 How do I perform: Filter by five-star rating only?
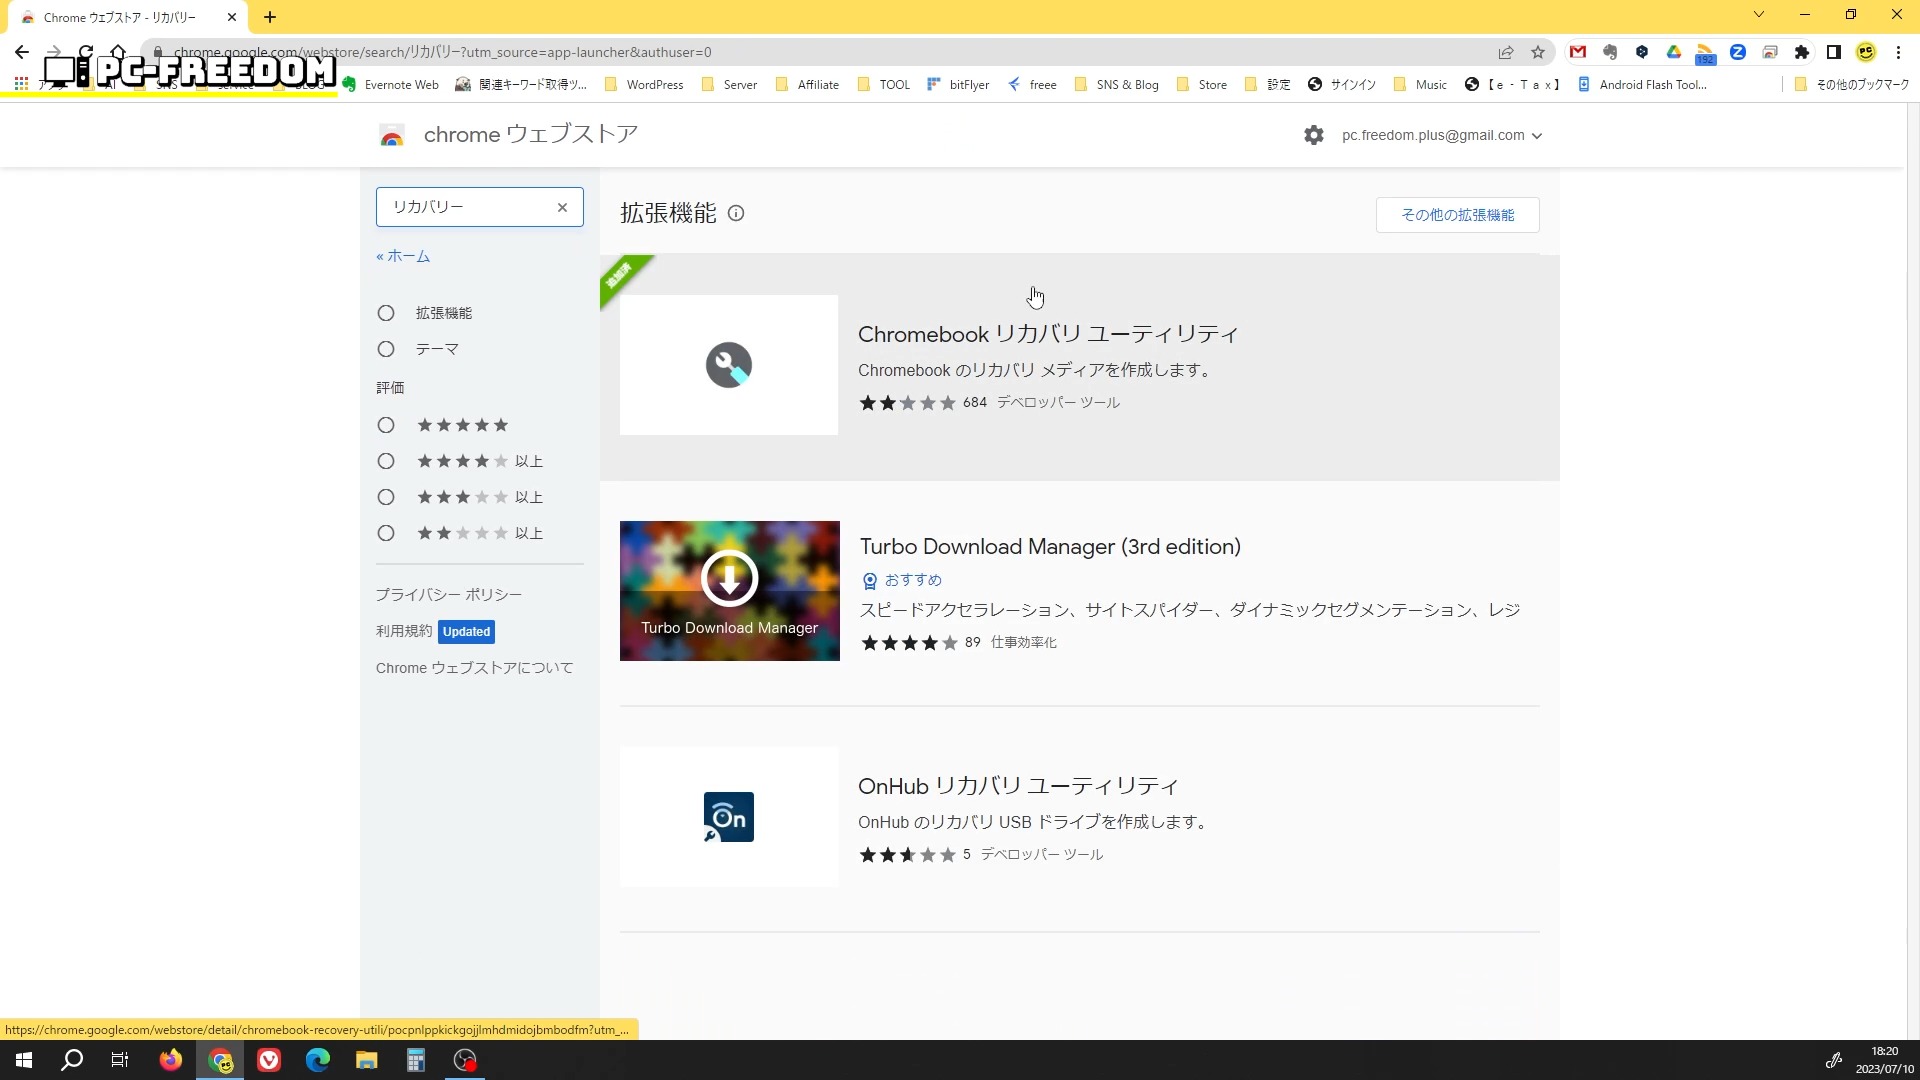[386, 425]
